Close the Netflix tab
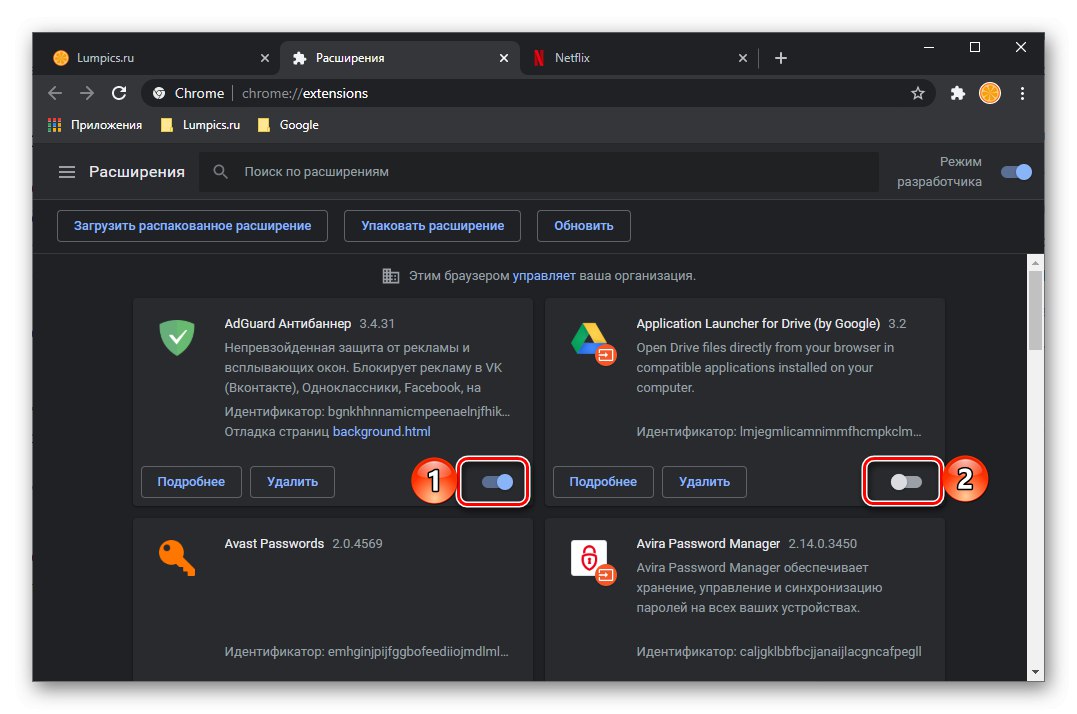This screenshot has height=714, width=1077. coord(742,58)
